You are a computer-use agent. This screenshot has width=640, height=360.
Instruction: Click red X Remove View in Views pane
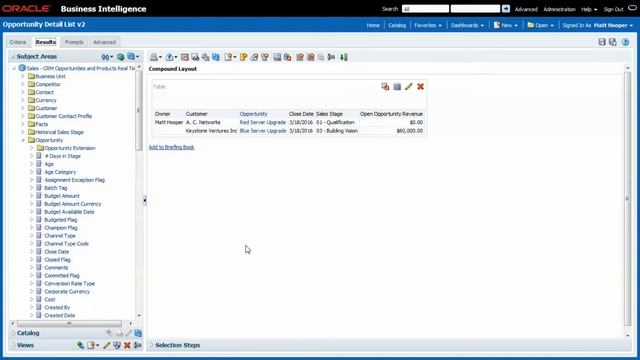pos(127,345)
